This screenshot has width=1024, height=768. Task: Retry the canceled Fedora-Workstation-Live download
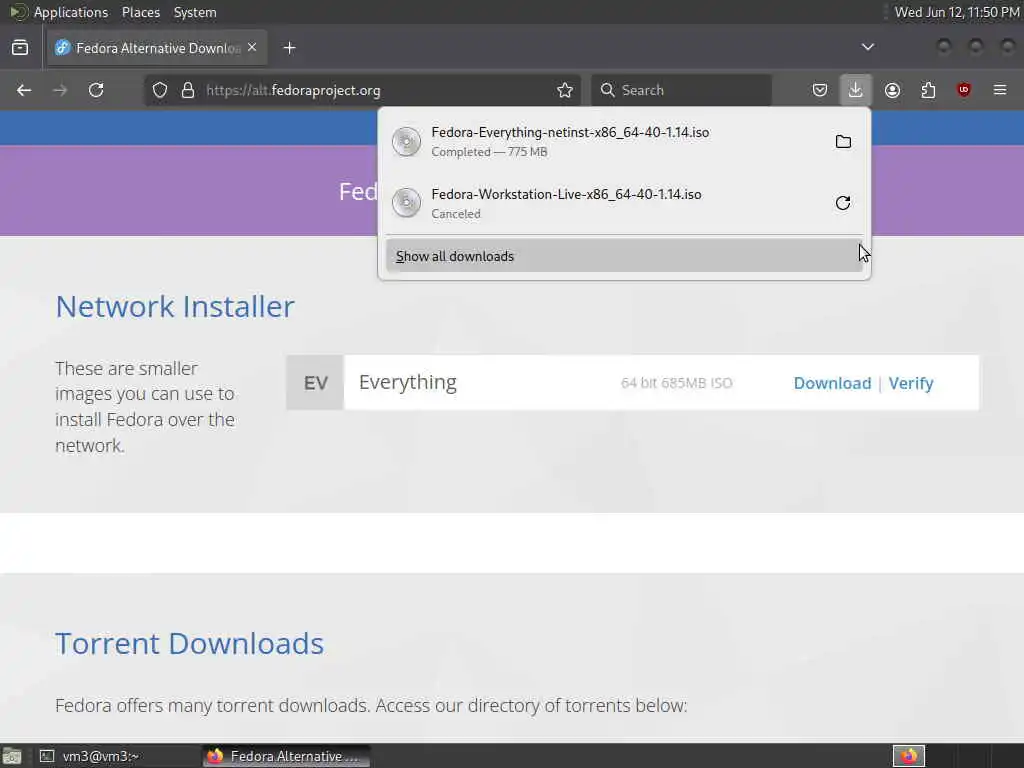coord(843,203)
